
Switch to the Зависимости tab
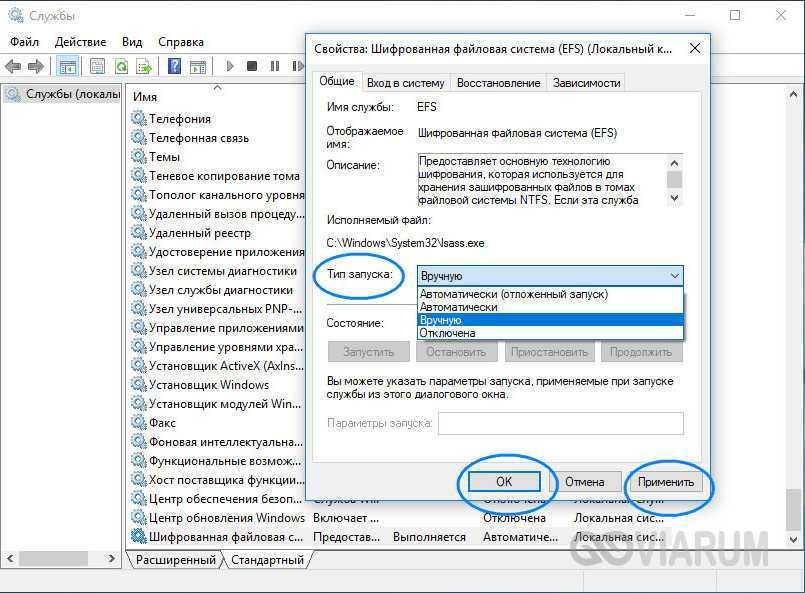tap(586, 83)
